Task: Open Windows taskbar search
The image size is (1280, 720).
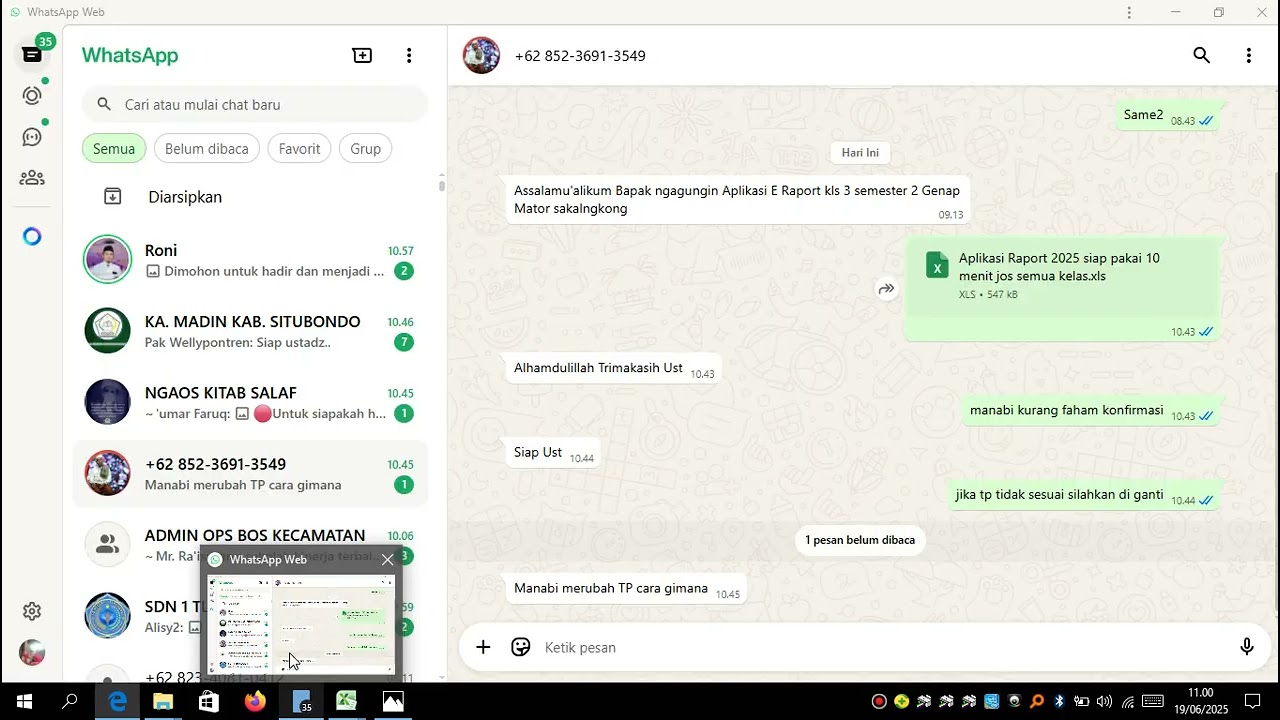Action: point(70,701)
